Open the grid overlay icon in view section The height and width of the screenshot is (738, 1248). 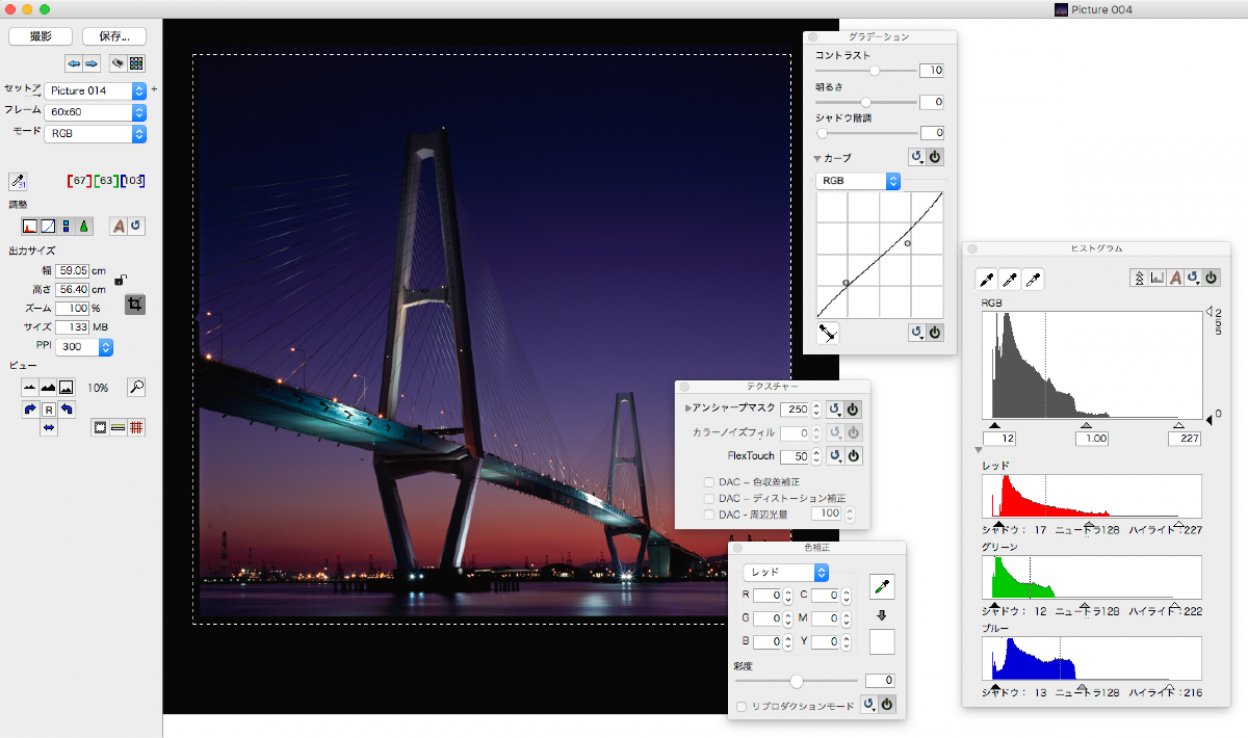click(x=136, y=427)
